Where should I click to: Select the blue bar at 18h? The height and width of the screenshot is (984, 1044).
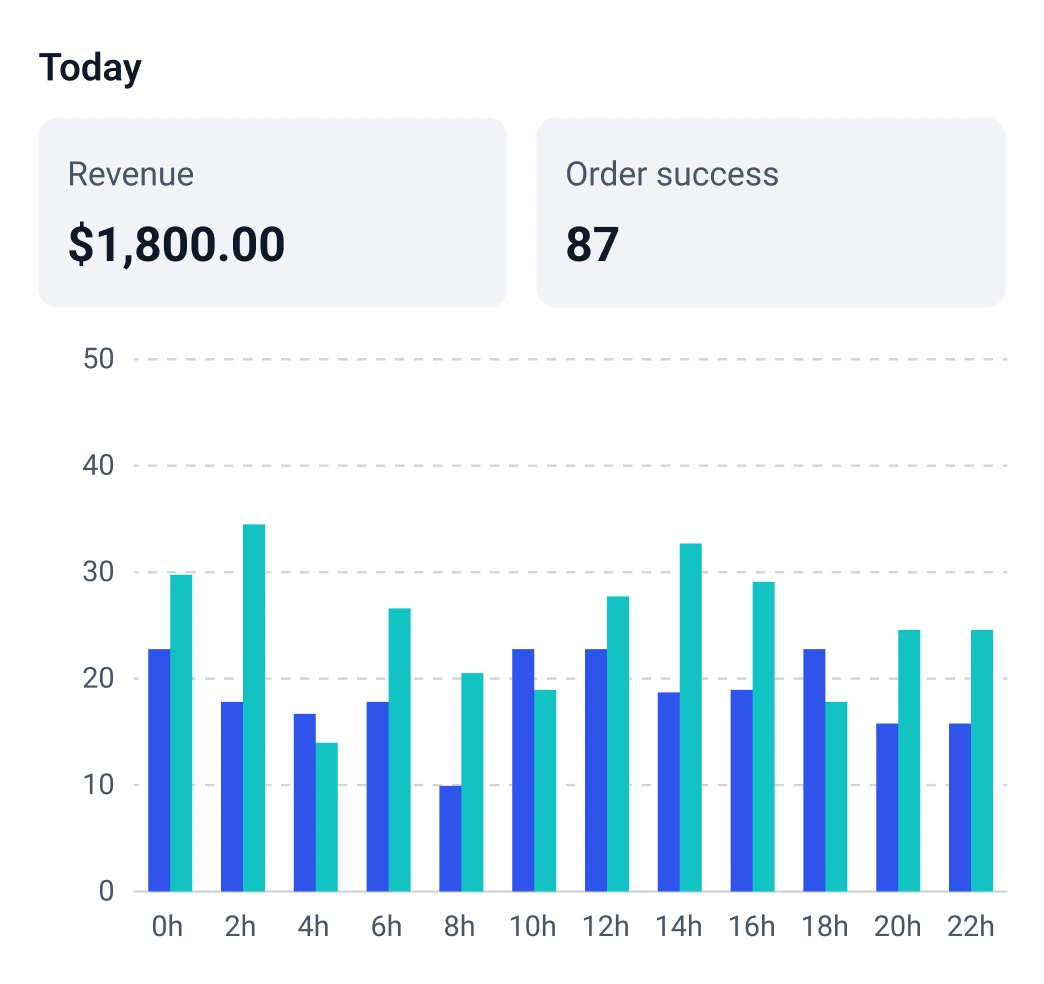[814, 770]
